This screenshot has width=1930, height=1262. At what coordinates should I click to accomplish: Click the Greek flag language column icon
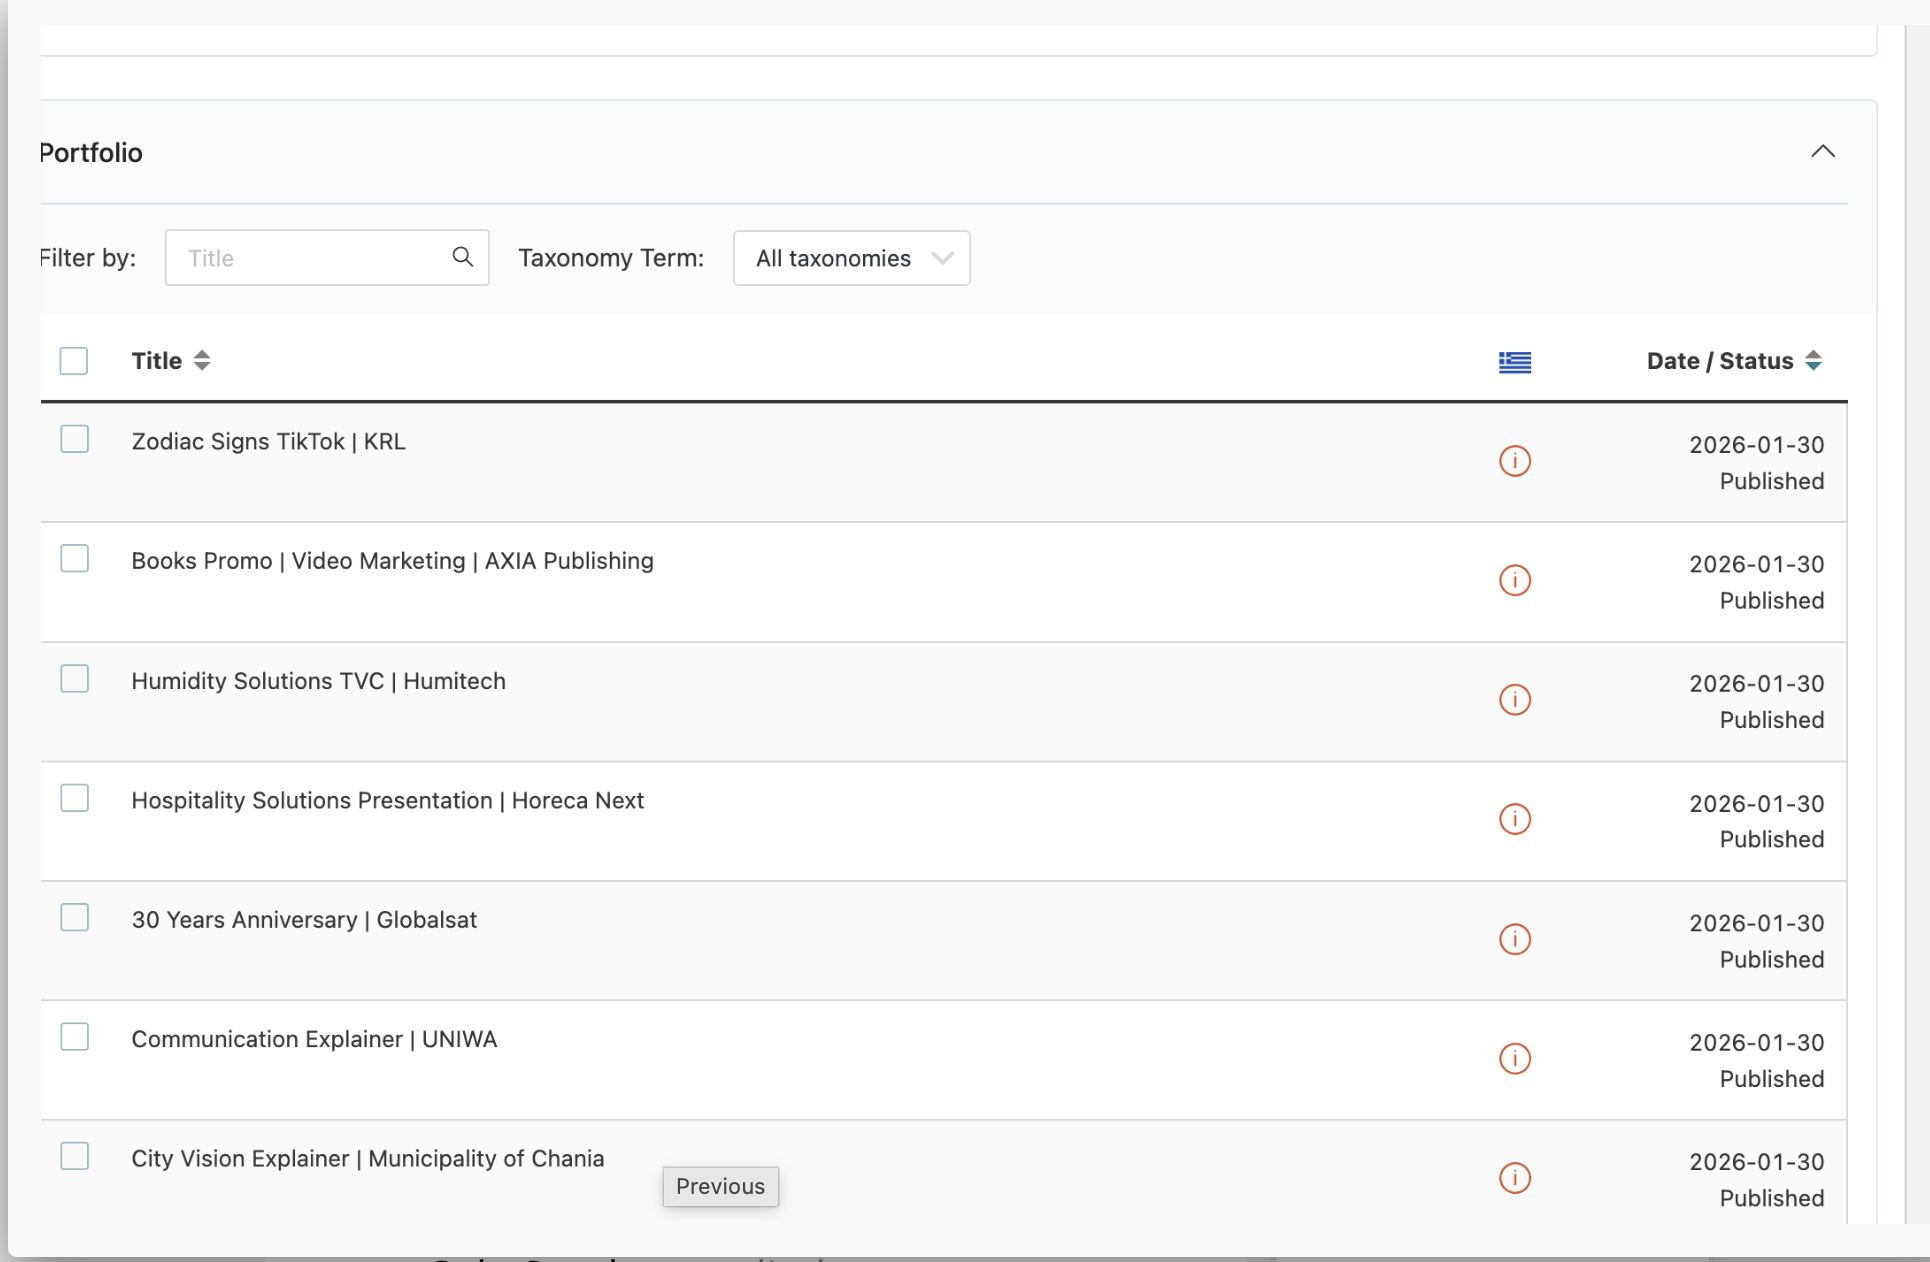[1514, 362]
